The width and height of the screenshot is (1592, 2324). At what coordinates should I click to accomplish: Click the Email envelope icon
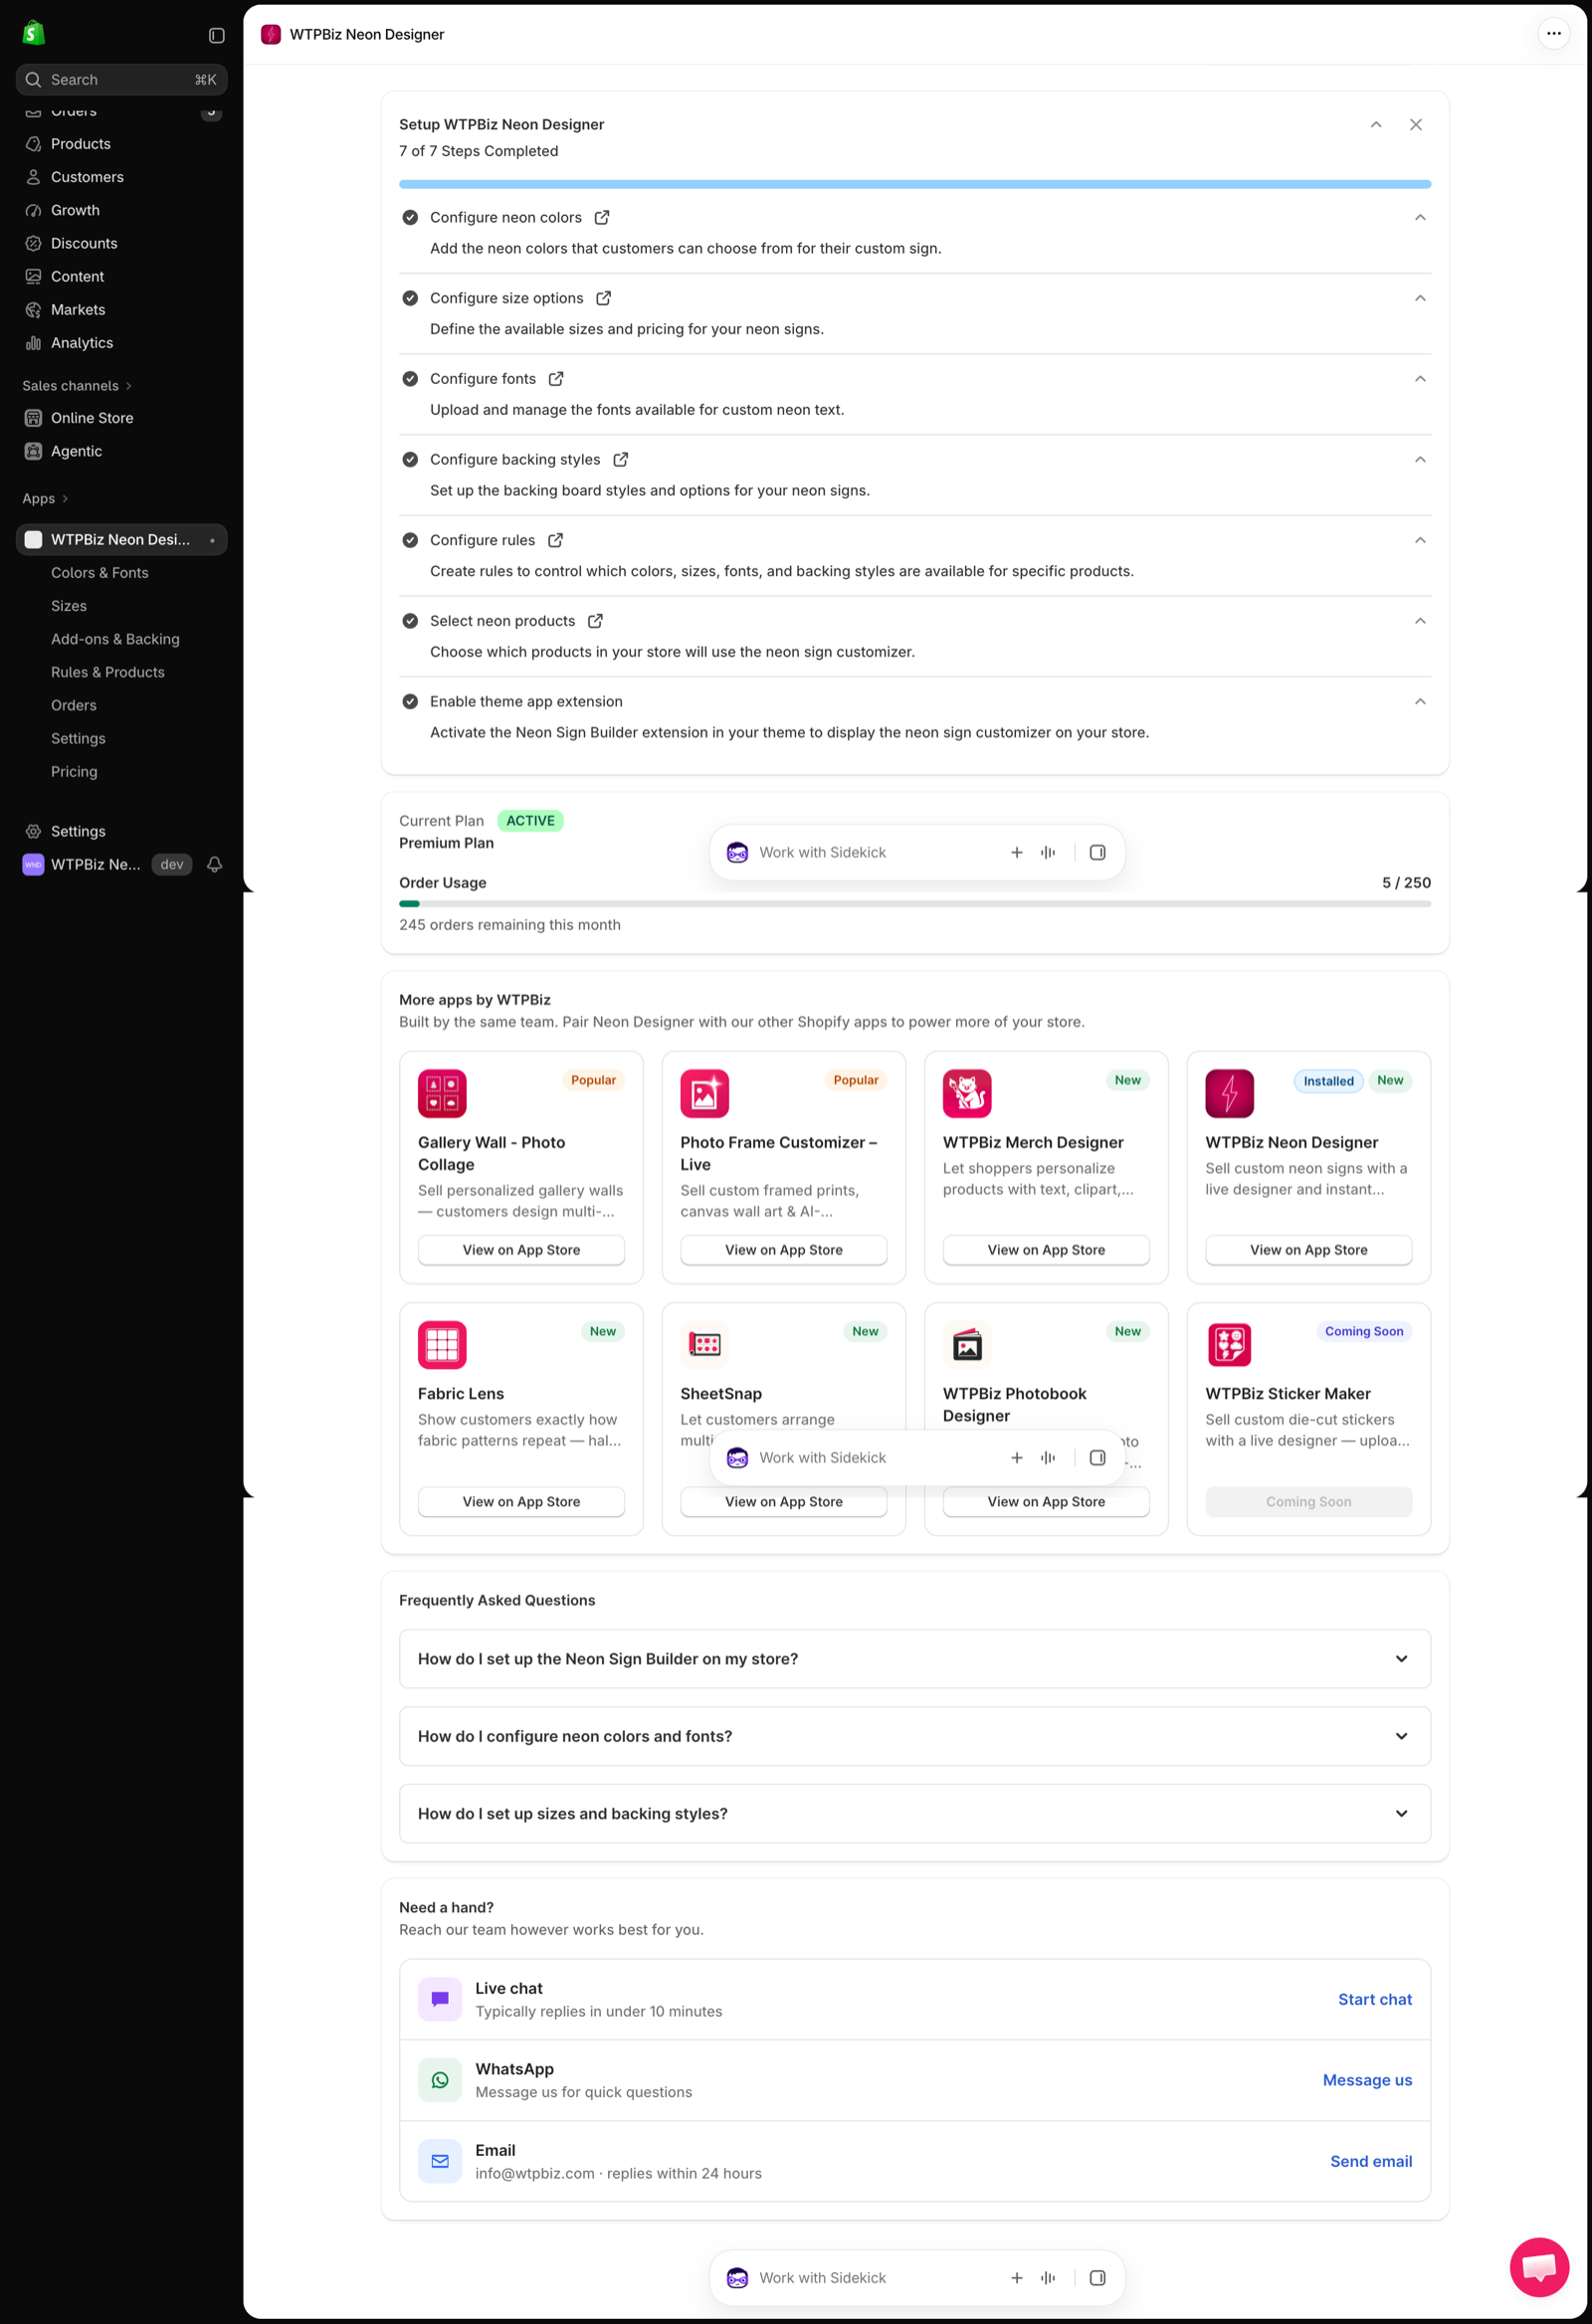[x=440, y=2160]
